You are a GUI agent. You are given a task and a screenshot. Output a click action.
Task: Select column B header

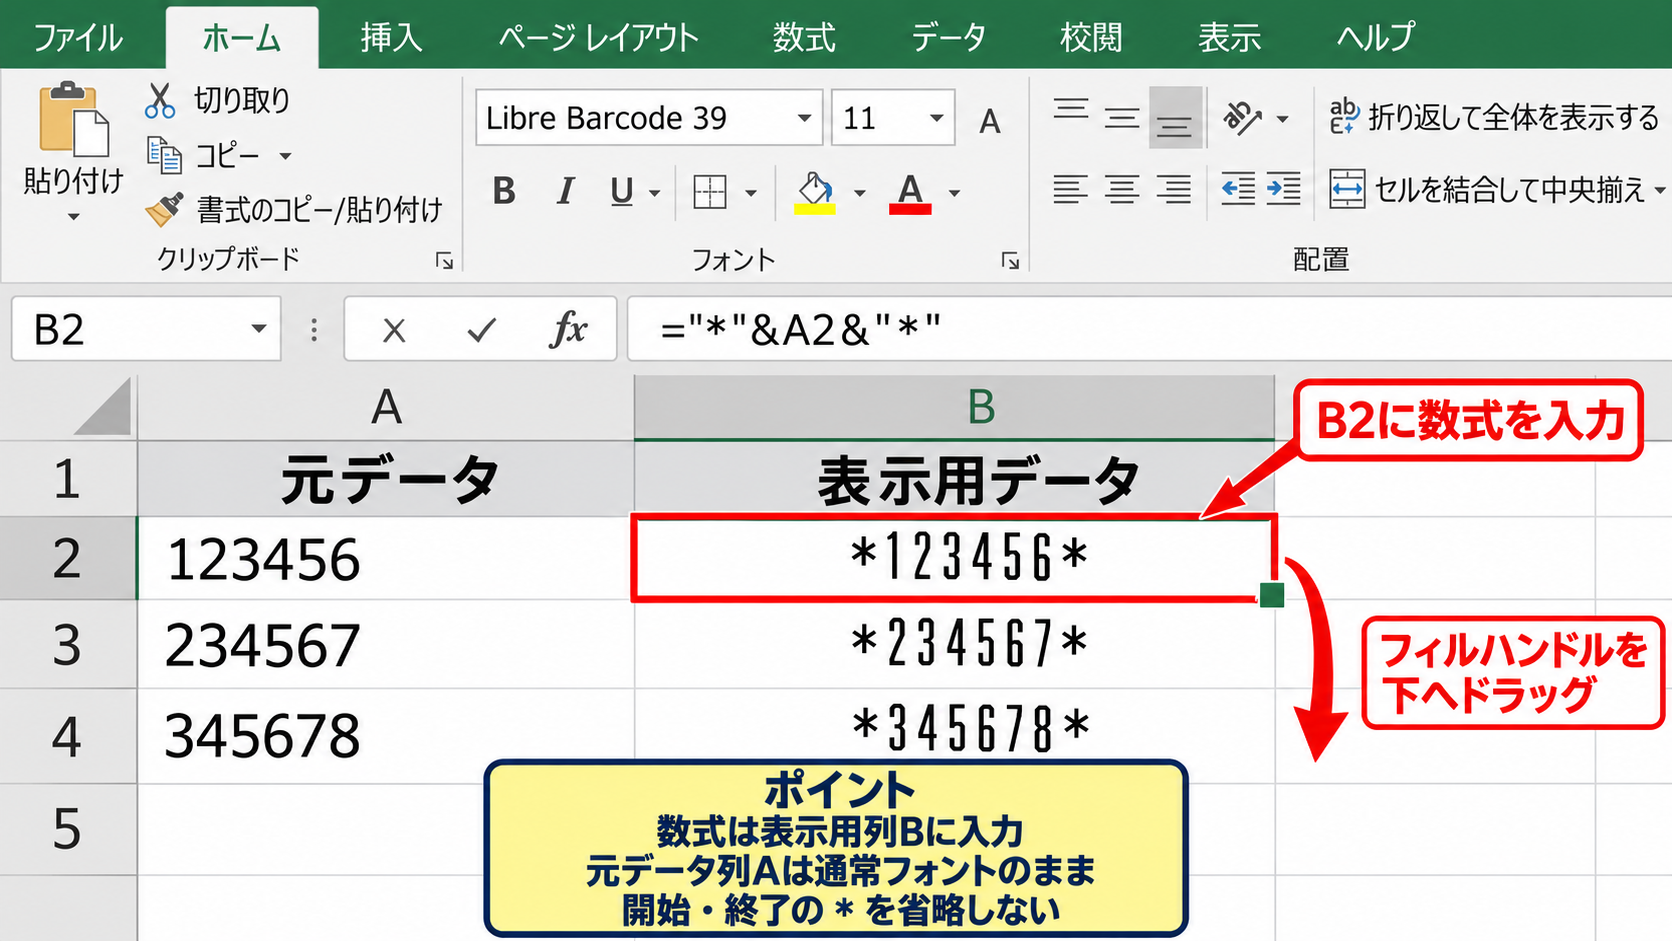pos(955,408)
